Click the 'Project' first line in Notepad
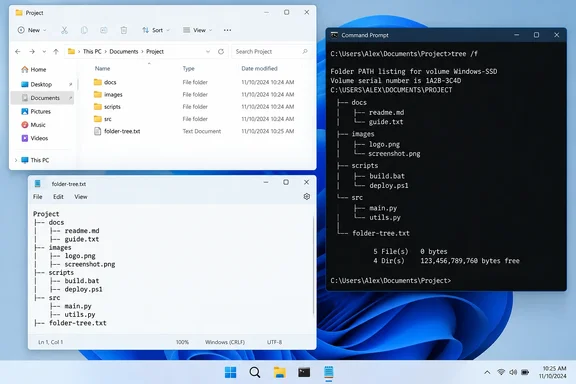This screenshot has height=384, width=576. point(46,214)
